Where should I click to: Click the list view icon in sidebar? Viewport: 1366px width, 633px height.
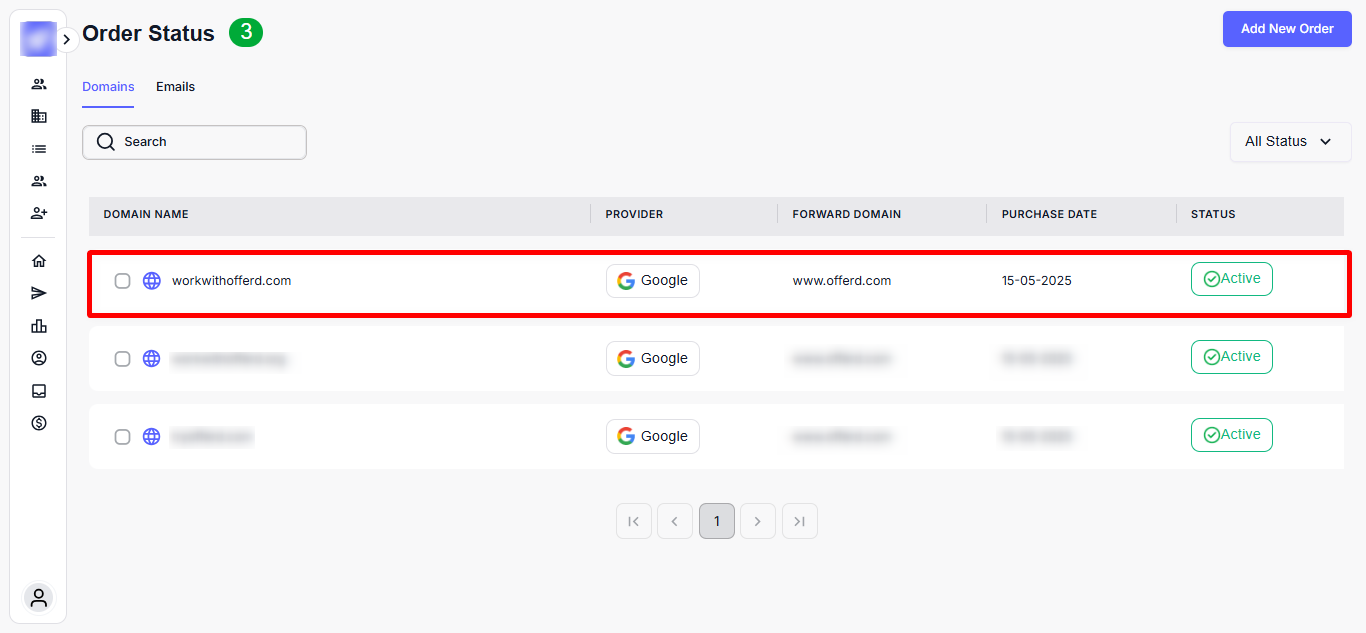pyautogui.click(x=39, y=149)
